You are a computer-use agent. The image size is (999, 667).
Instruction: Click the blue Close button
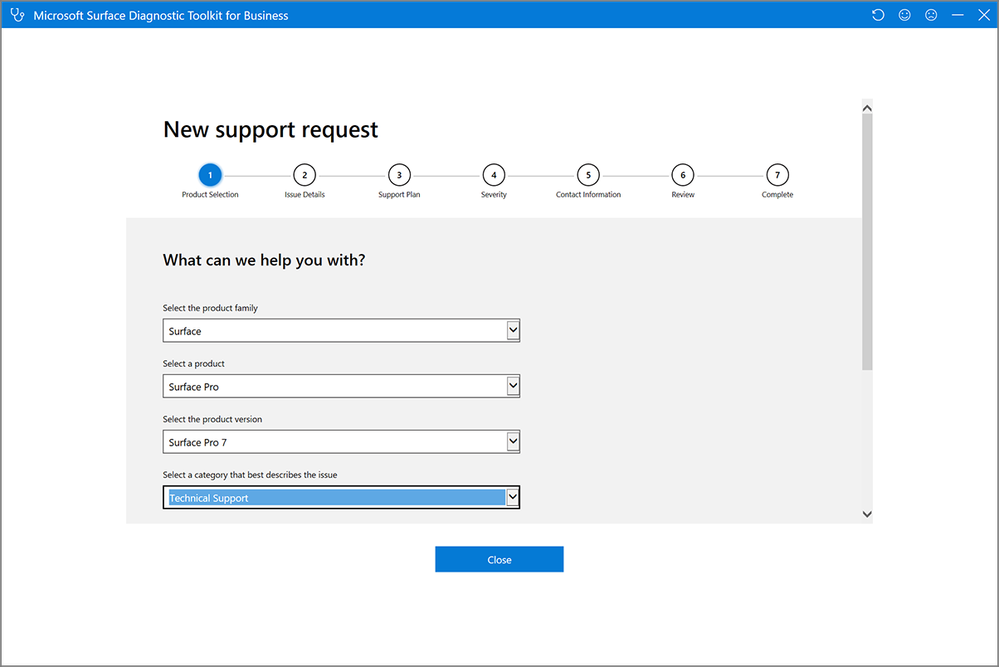coord(500,559)
